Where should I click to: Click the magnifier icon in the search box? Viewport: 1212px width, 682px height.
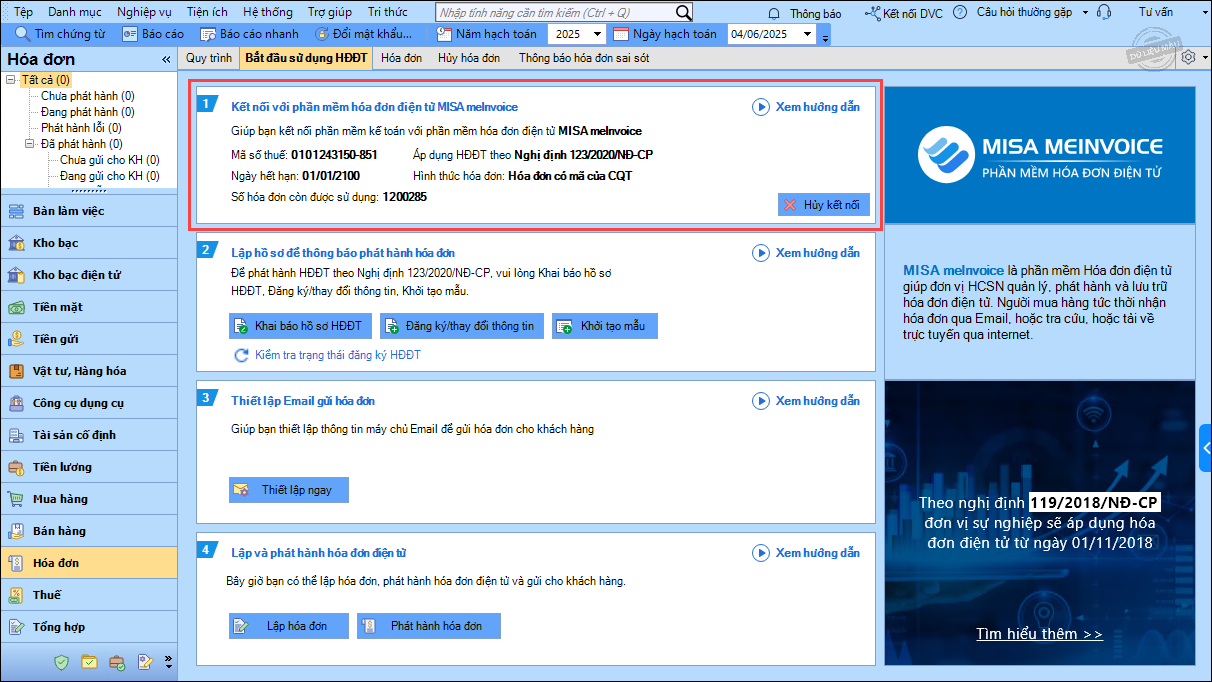click(x=684, y=13)
